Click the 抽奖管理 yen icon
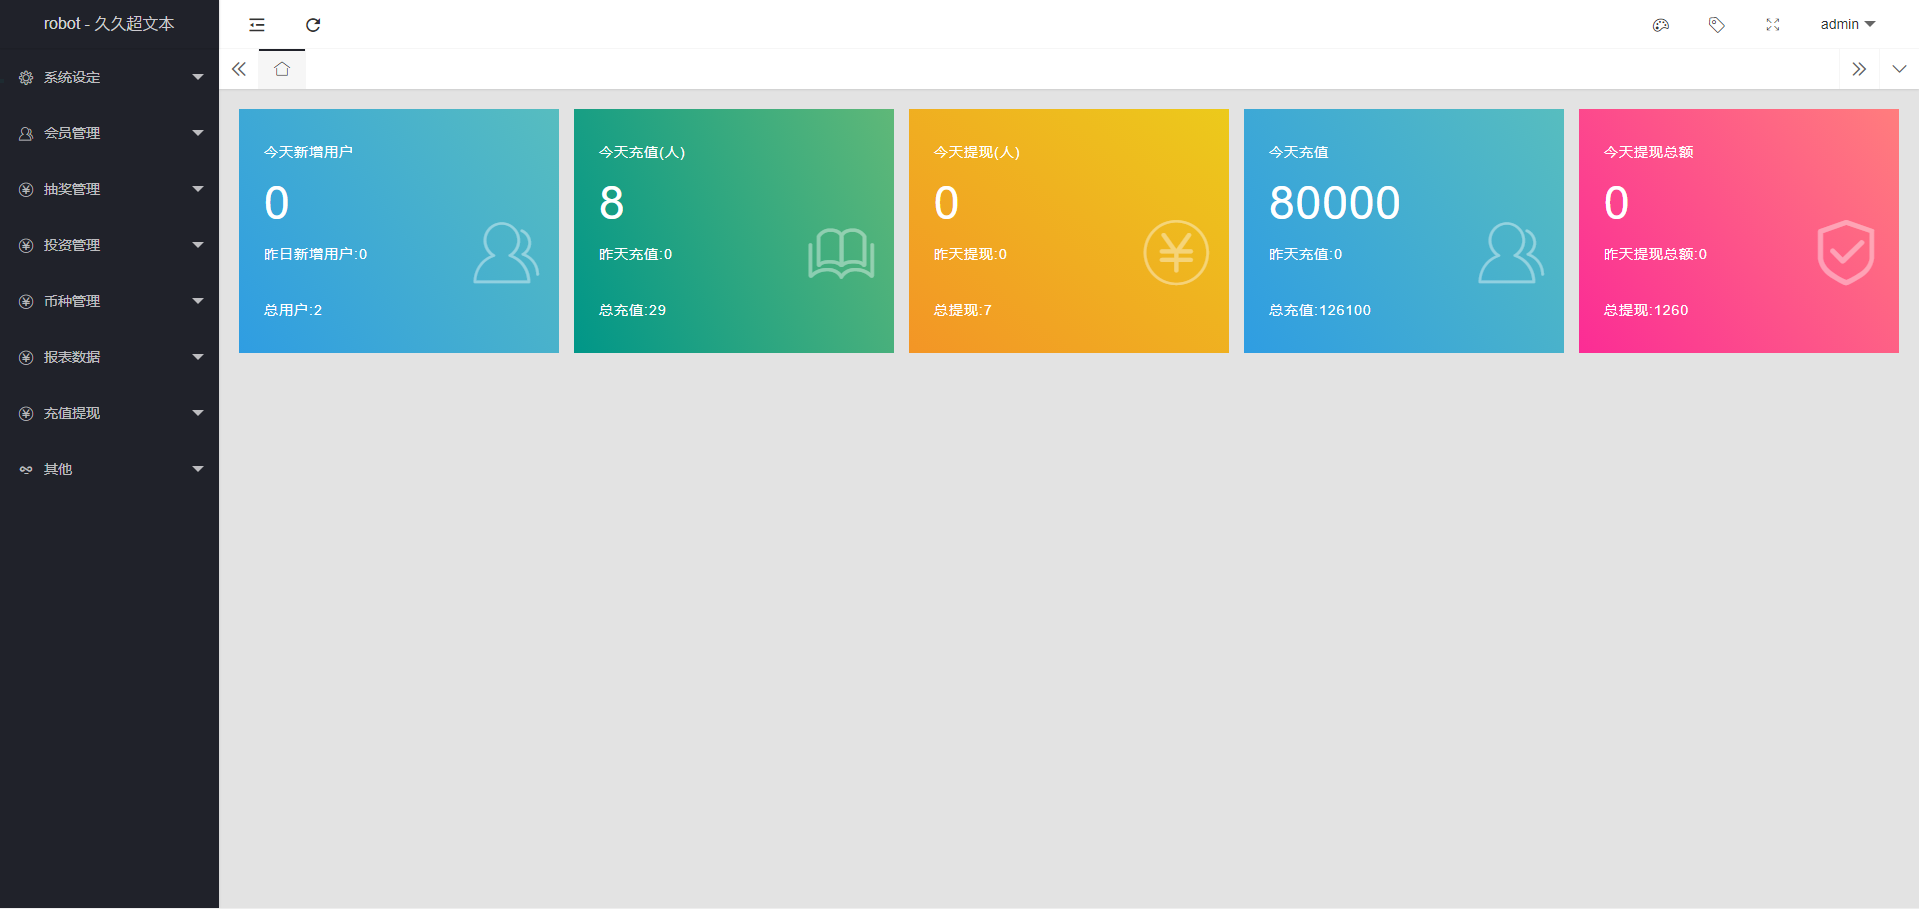This screenshot has width=1919, height=909. coord(26,189)
